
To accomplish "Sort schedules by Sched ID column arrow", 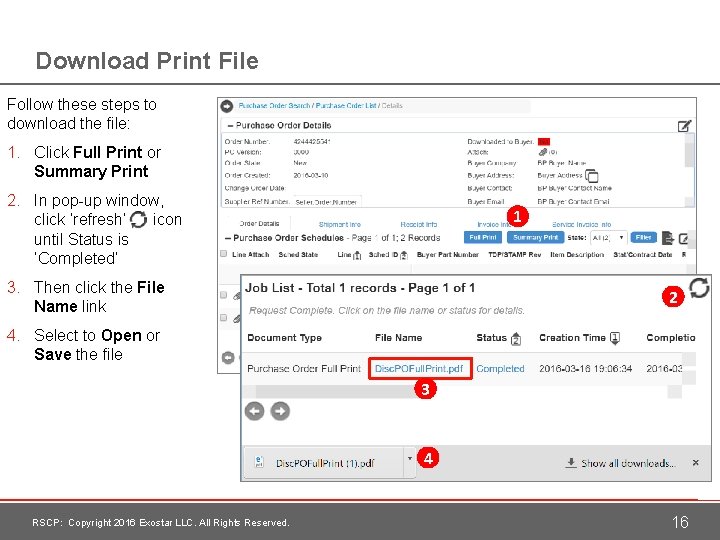I will 404,255.
